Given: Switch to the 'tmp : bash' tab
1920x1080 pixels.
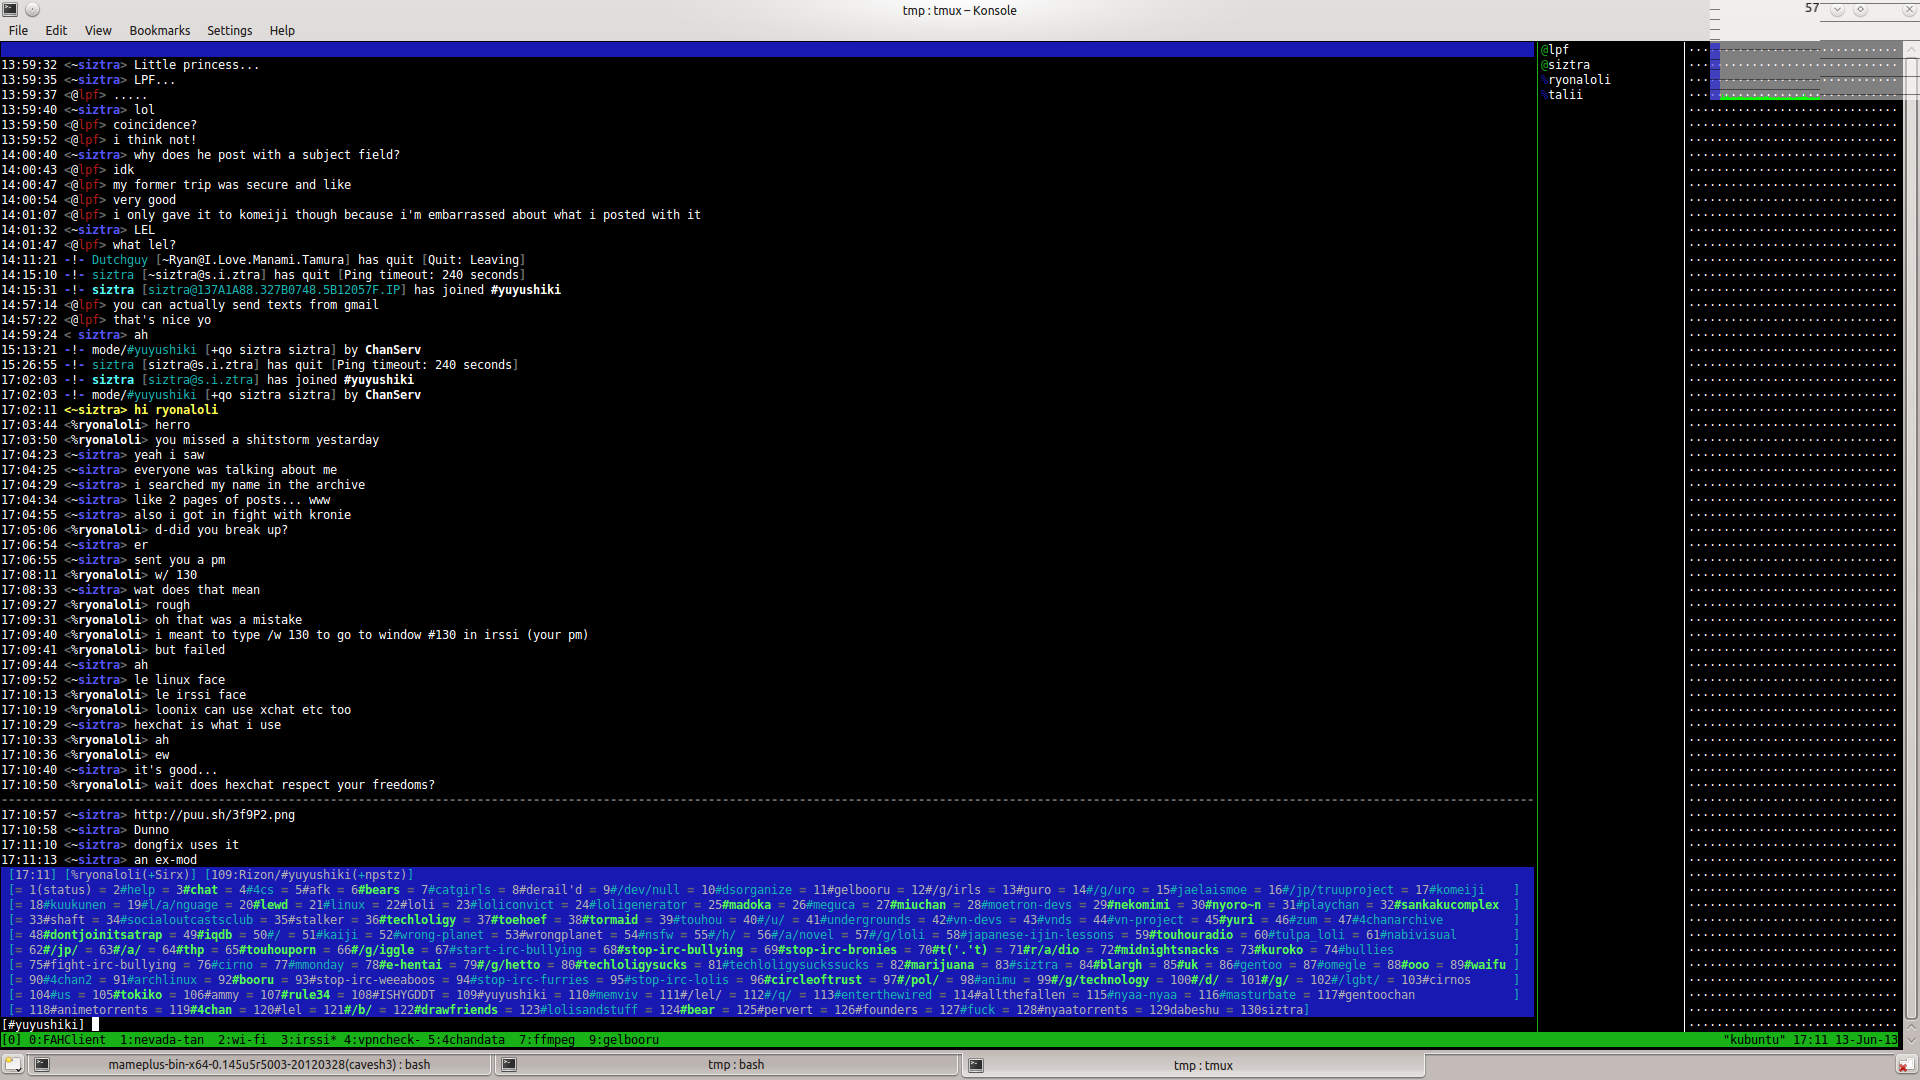Looking at the screenshot, I should tap(727, 1065).
